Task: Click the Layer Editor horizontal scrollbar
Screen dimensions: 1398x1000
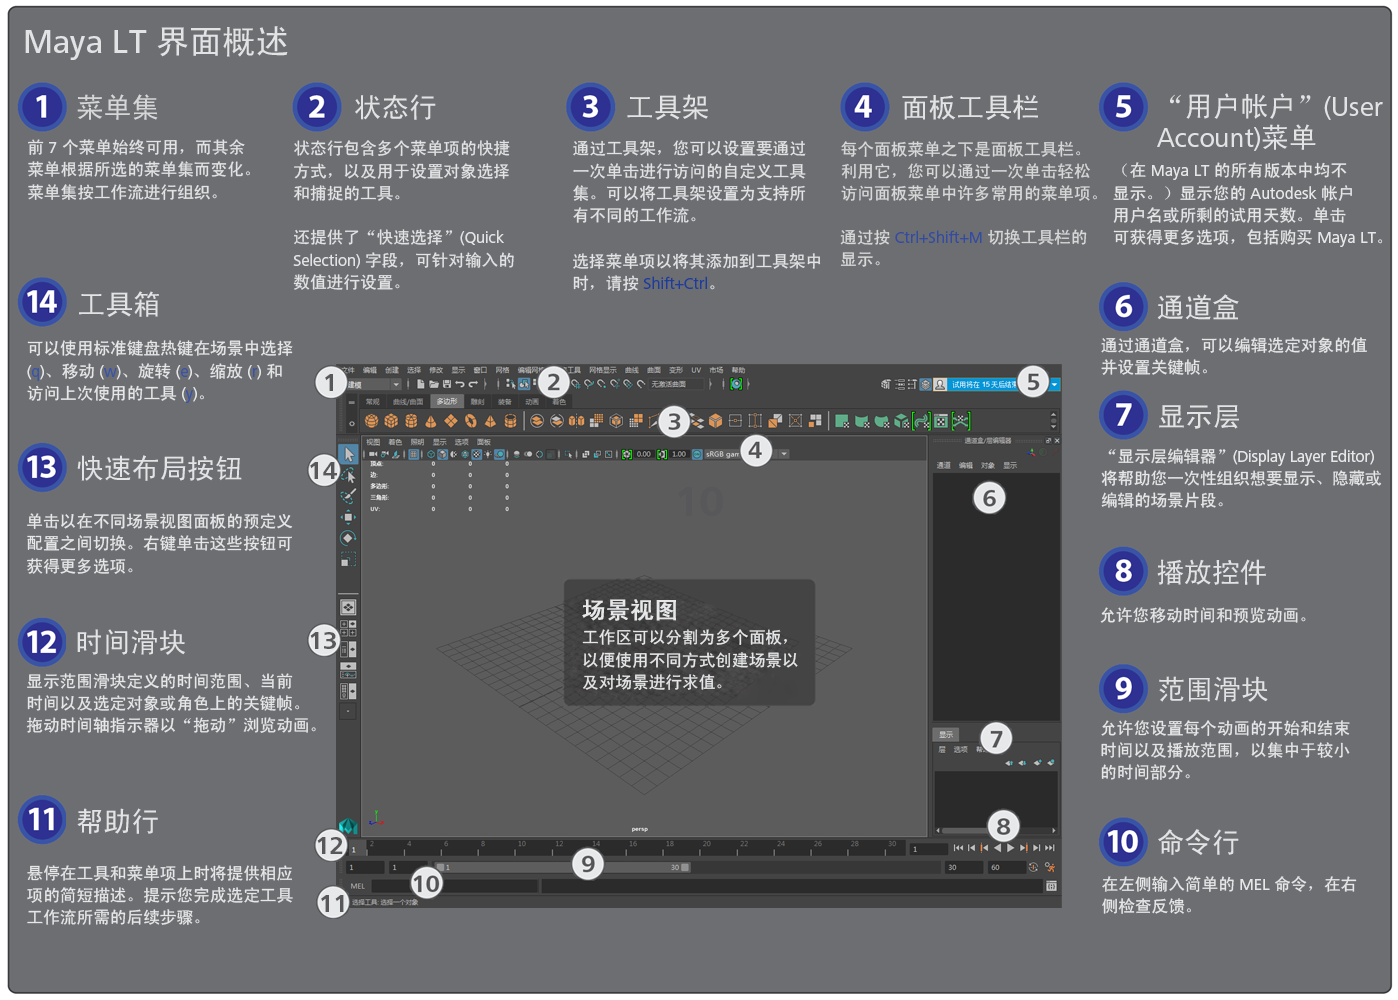Action: [996, 830]
